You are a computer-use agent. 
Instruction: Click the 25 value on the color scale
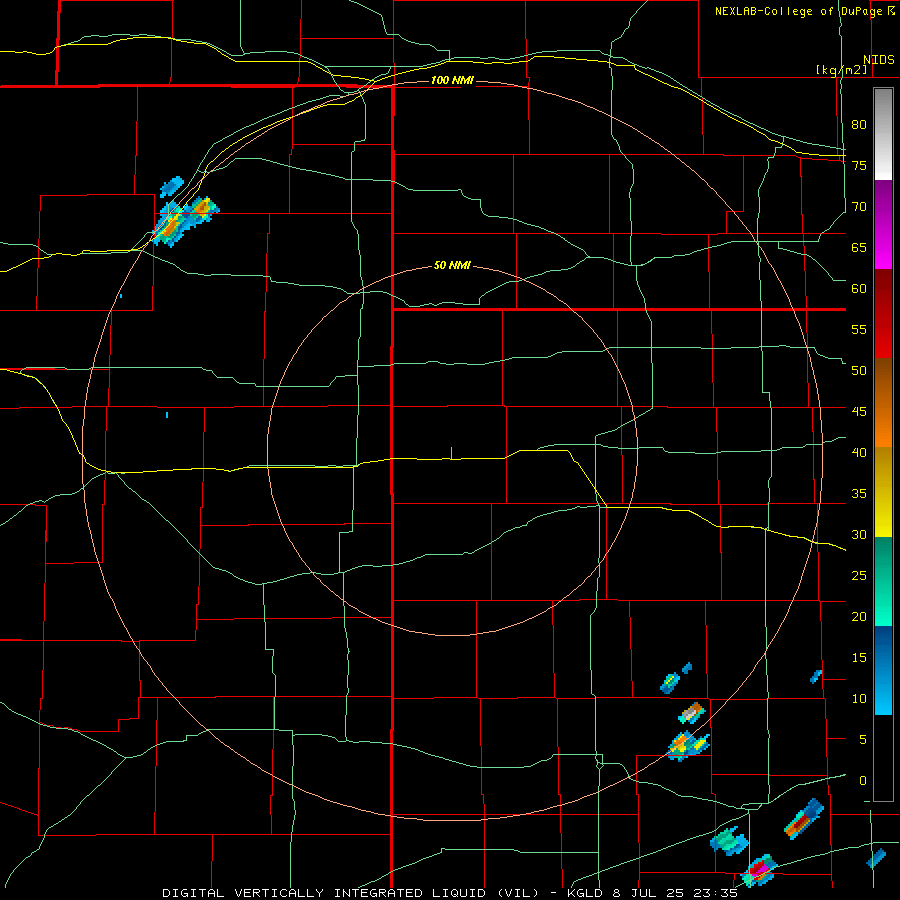coord(859,576)
